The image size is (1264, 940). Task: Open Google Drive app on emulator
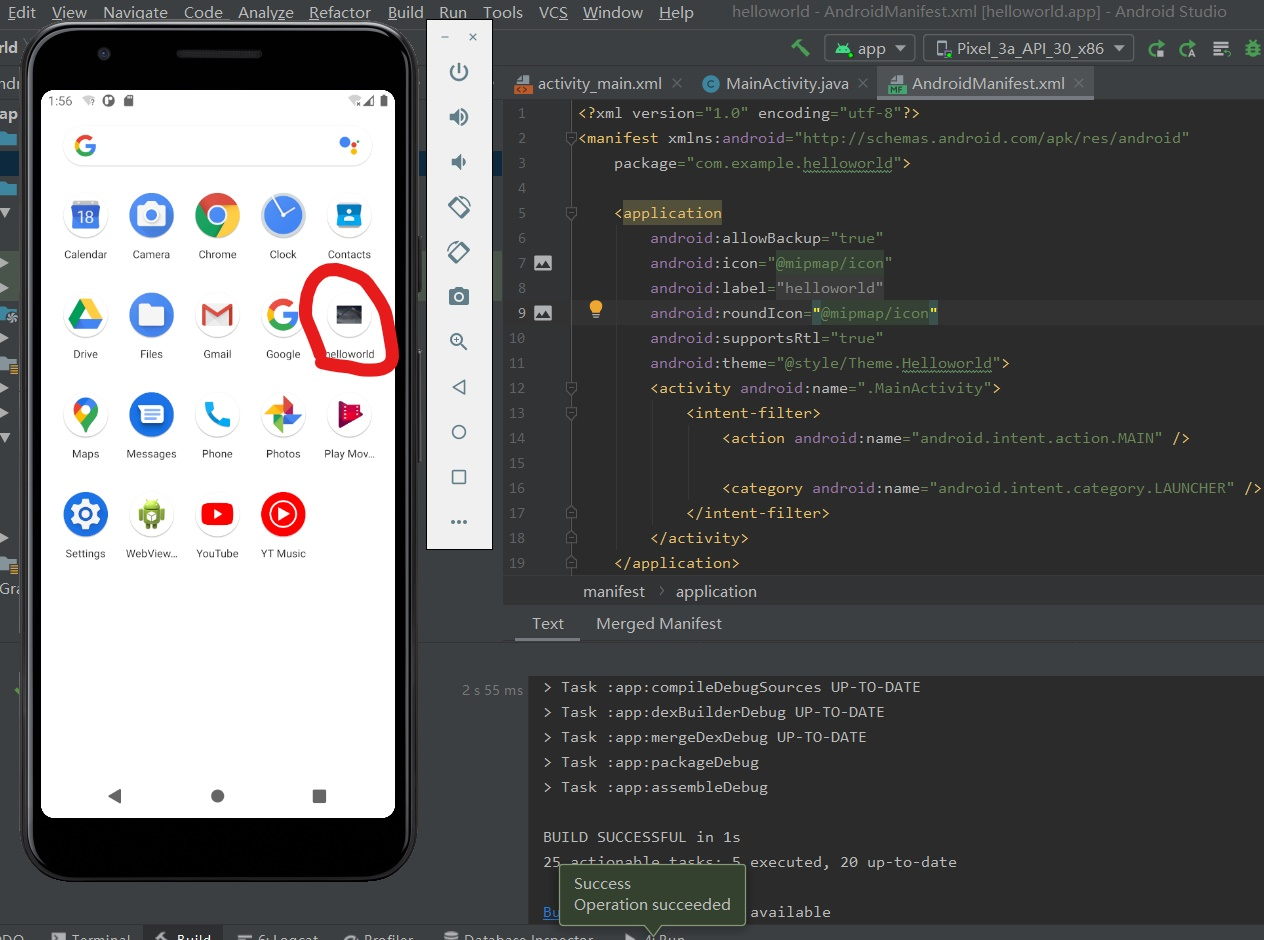[85, 316]
